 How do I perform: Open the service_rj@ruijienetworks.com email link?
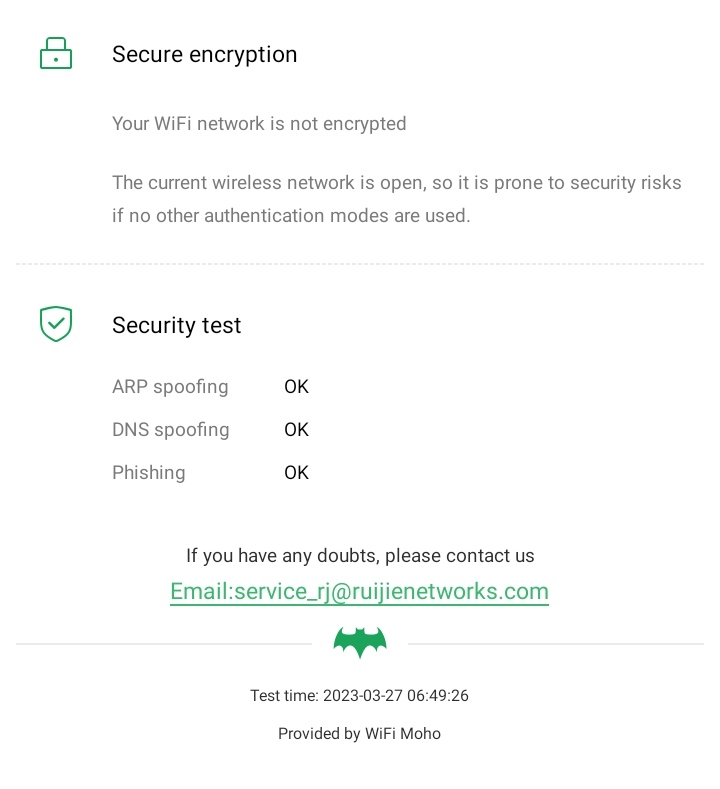(x=359, y=591)
